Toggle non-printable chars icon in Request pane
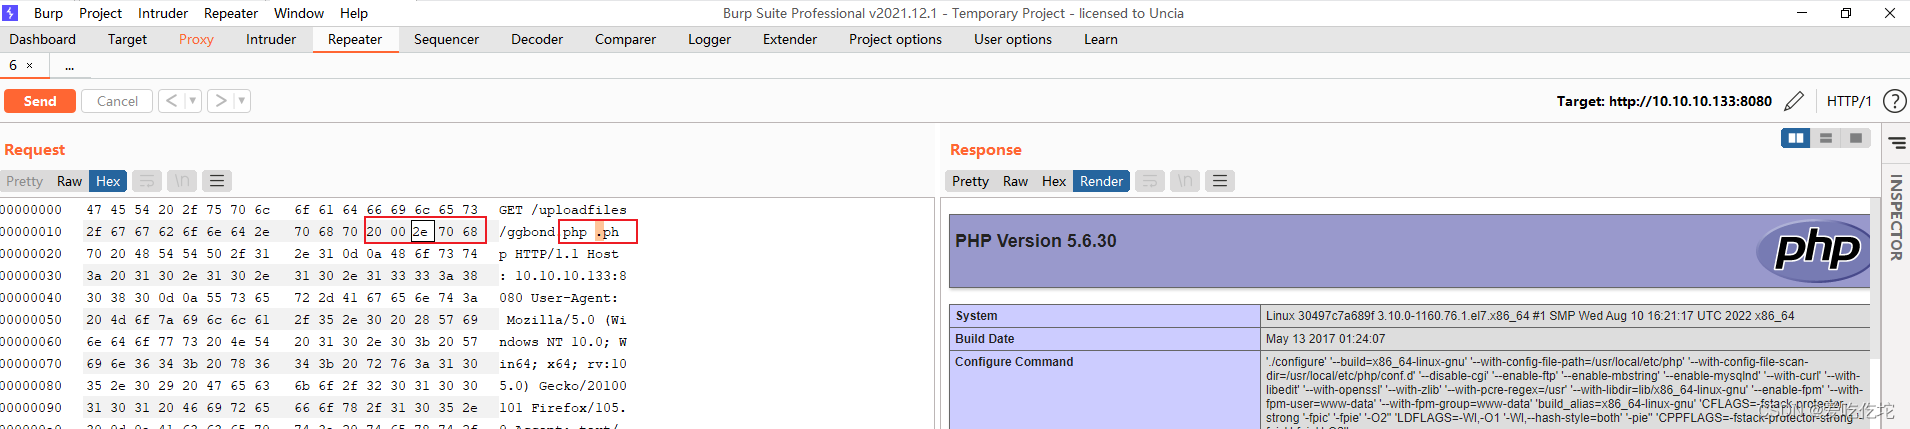Screen dimensions: 1910x429 click(x=181, y=181)
